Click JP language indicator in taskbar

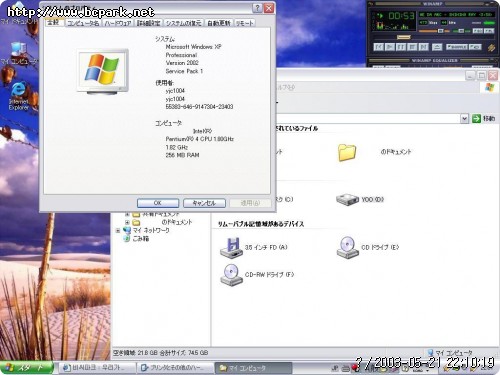(335, 368)
